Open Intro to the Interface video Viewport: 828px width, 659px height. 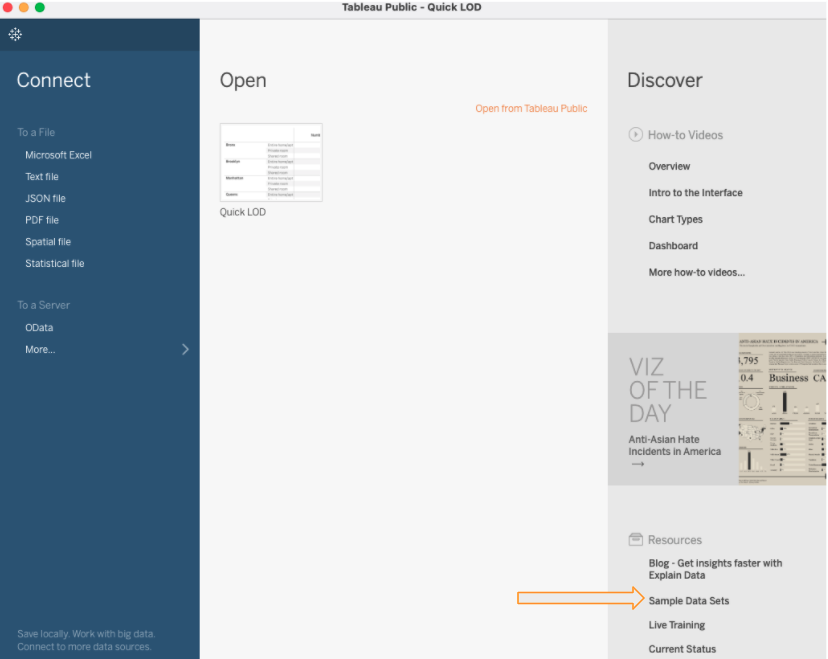click(695, 193)
